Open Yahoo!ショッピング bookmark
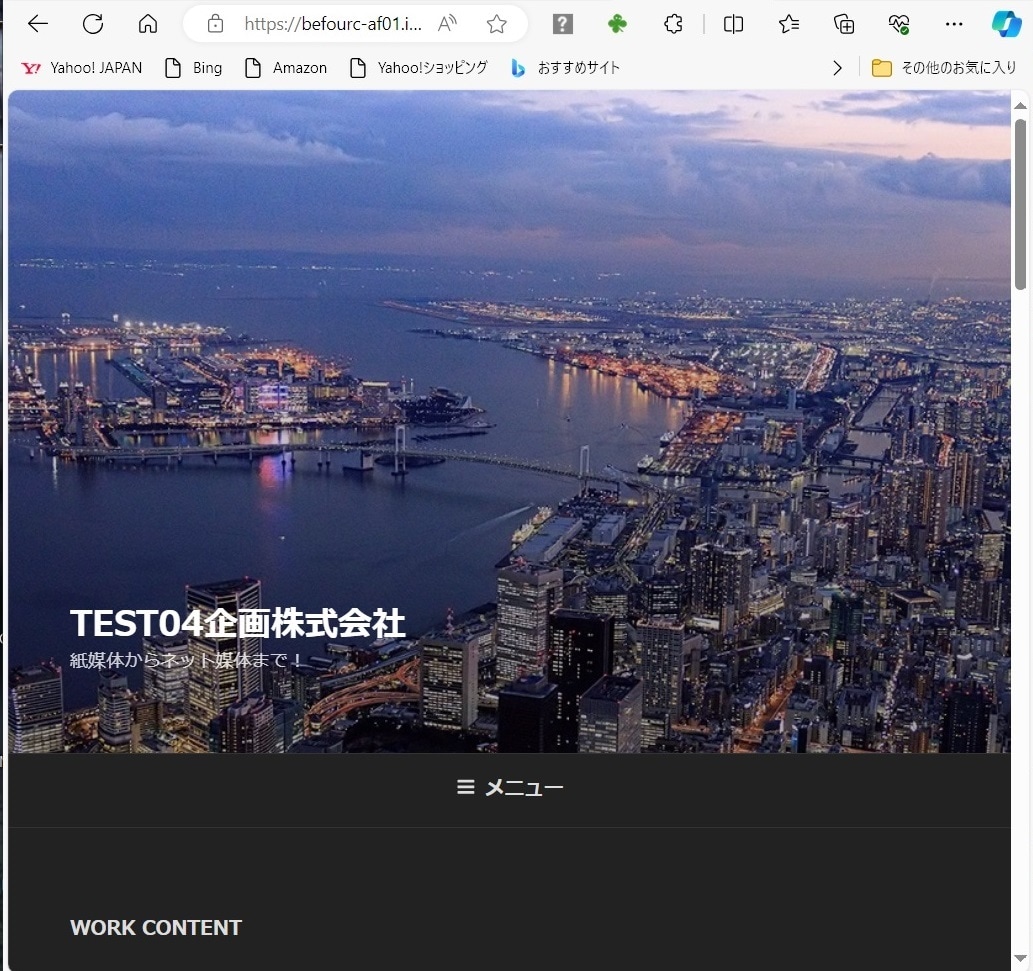The width and height of the screenshot is (1033, 971). 419,68
